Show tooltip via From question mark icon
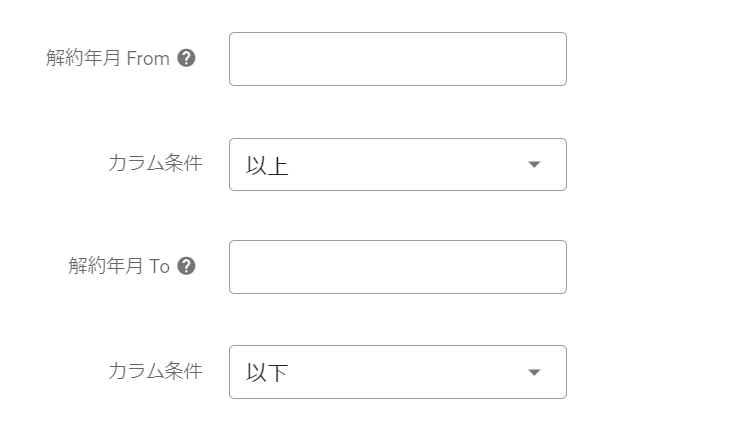Image resolution: width=749 pixels, height=426 pixels. tap(186, 58)
